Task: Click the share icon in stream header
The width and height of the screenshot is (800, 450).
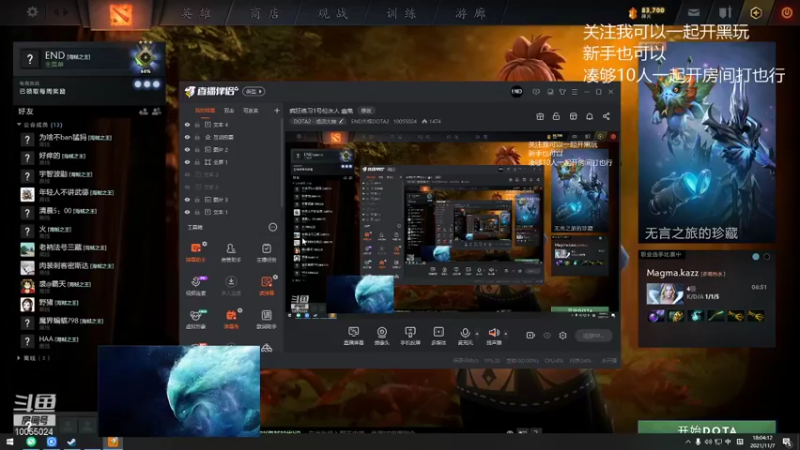Action: (606, 116)
